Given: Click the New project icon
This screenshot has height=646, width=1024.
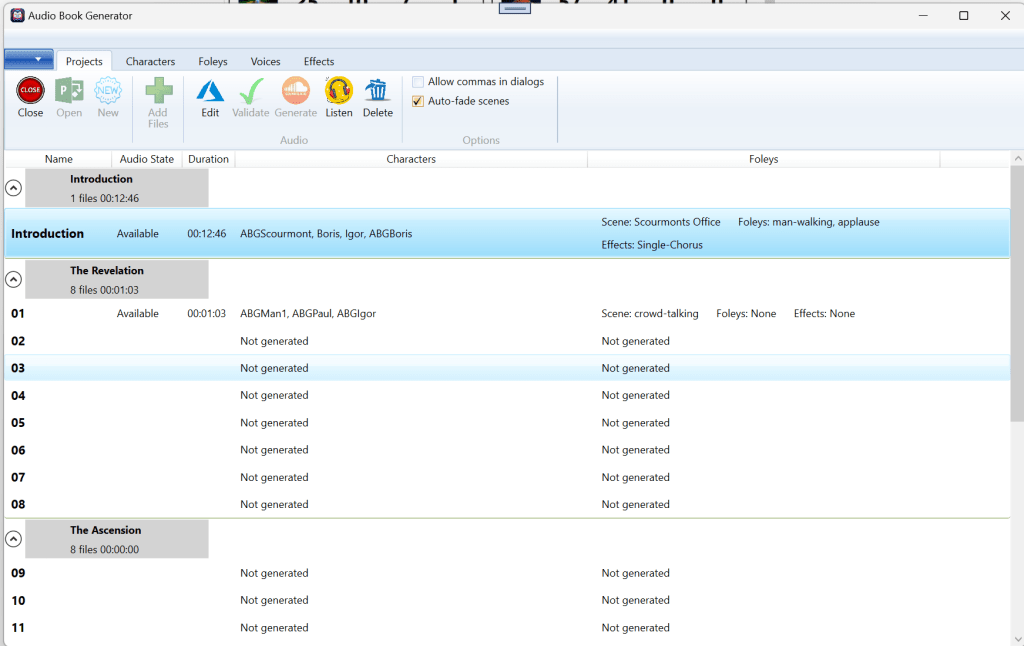Looking at the screenshot, I should click(x=108, y=91).
